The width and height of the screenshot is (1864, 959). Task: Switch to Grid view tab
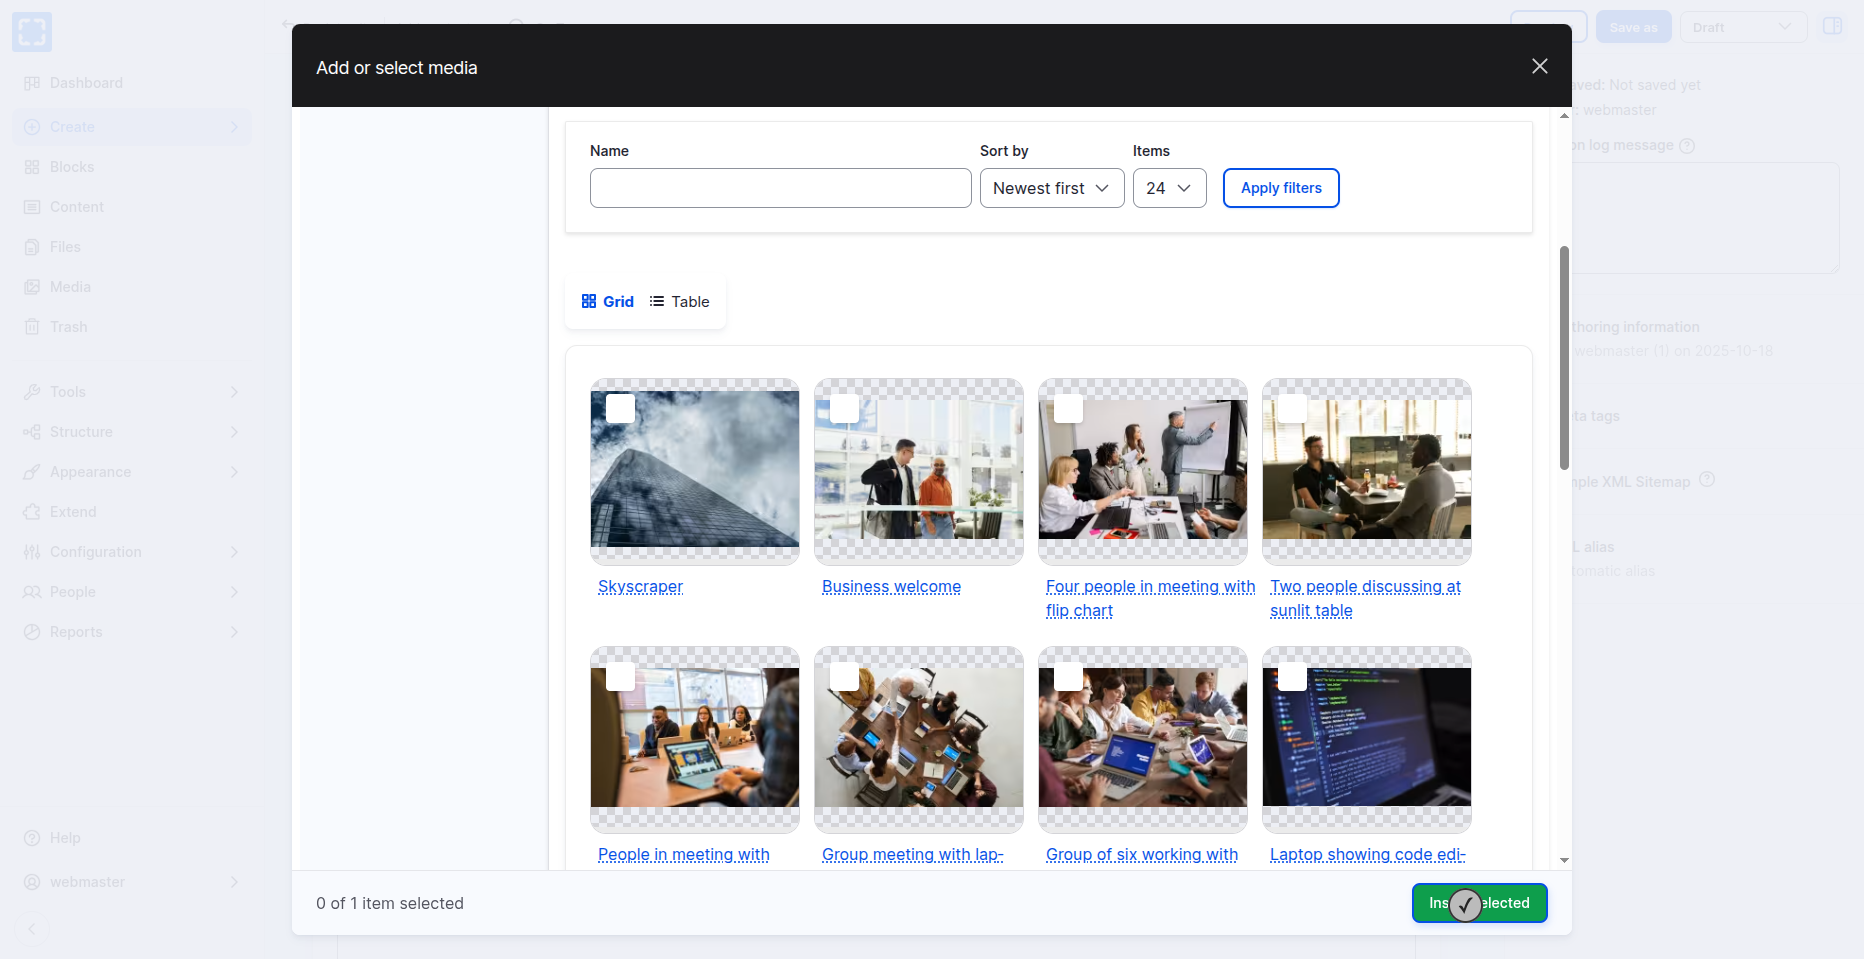click(608, 302)
